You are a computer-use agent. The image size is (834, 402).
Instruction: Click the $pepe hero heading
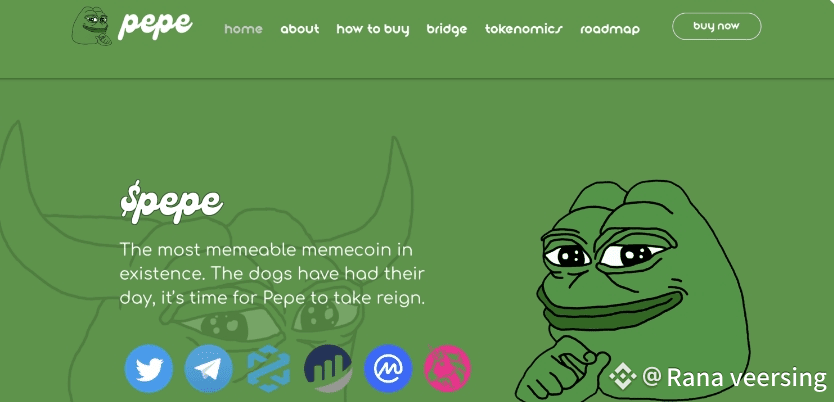click(x=171, y=201)
